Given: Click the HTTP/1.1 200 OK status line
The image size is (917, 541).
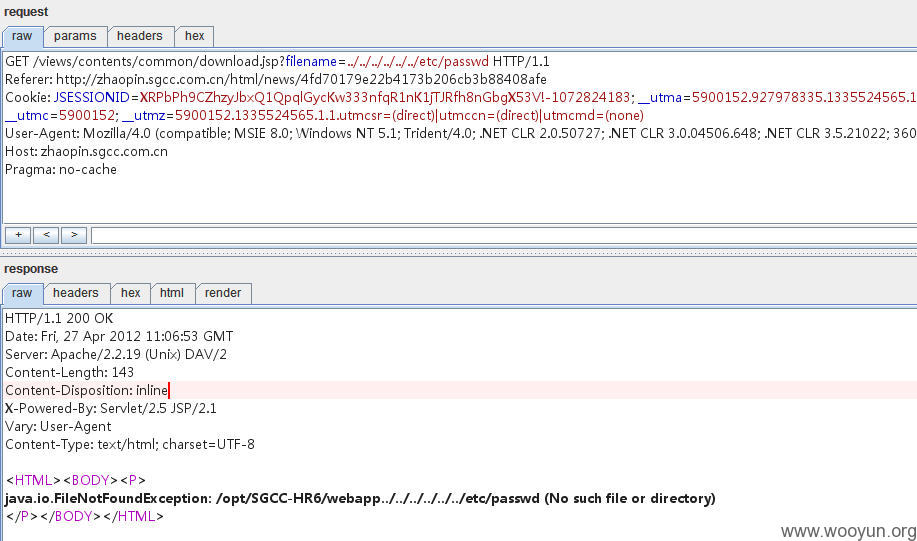Looking at the screenshot, I should 59,319.
